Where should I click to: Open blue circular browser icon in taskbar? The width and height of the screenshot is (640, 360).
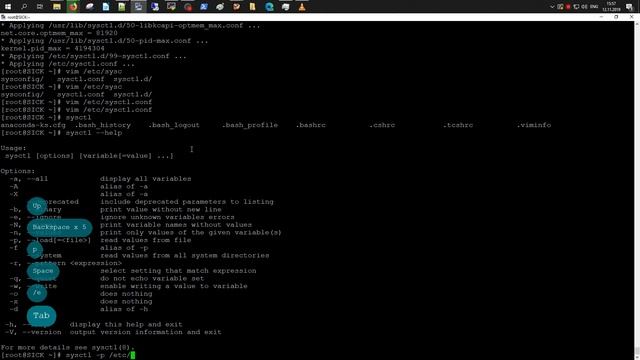pos(269,7)
